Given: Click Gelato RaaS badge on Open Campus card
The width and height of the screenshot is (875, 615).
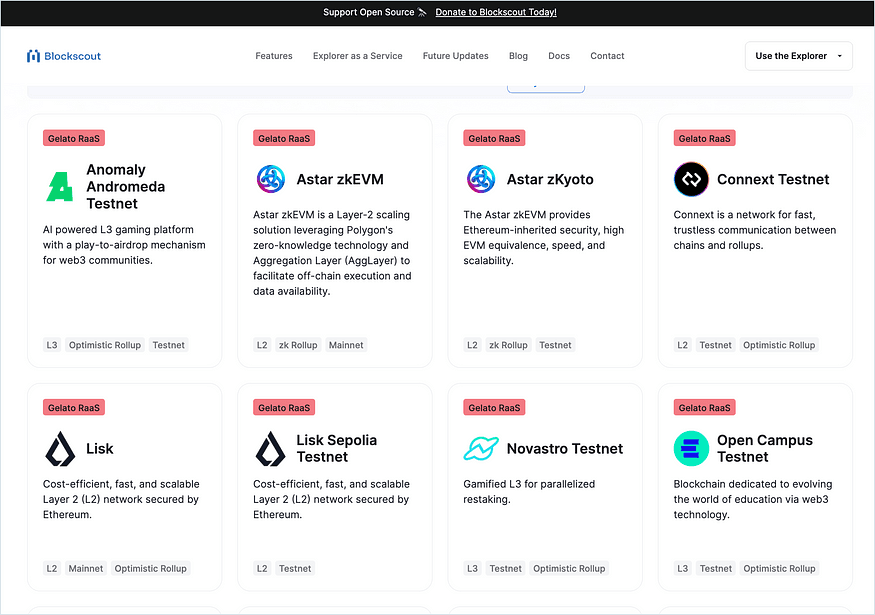Looking at the screenshot, I should (704, 407).
